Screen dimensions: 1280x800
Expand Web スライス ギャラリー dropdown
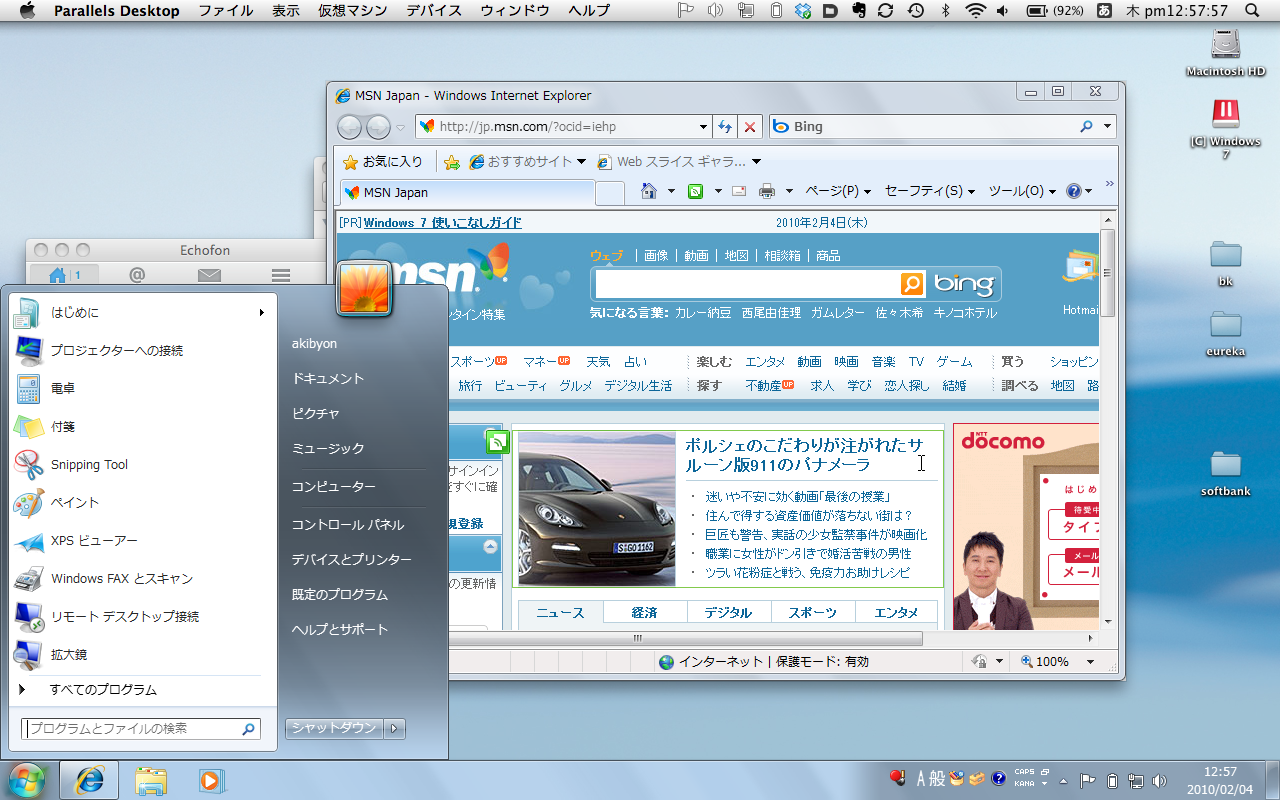coord(756,162)
